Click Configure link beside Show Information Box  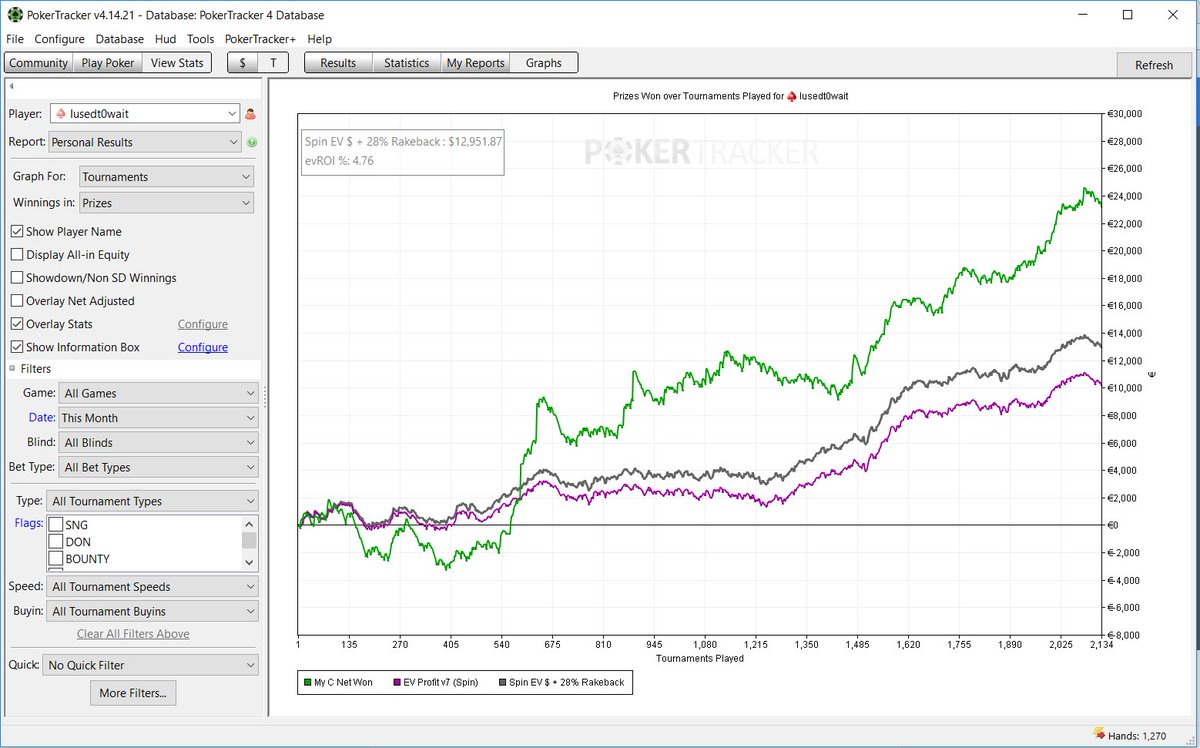click(x=203, y=347)
